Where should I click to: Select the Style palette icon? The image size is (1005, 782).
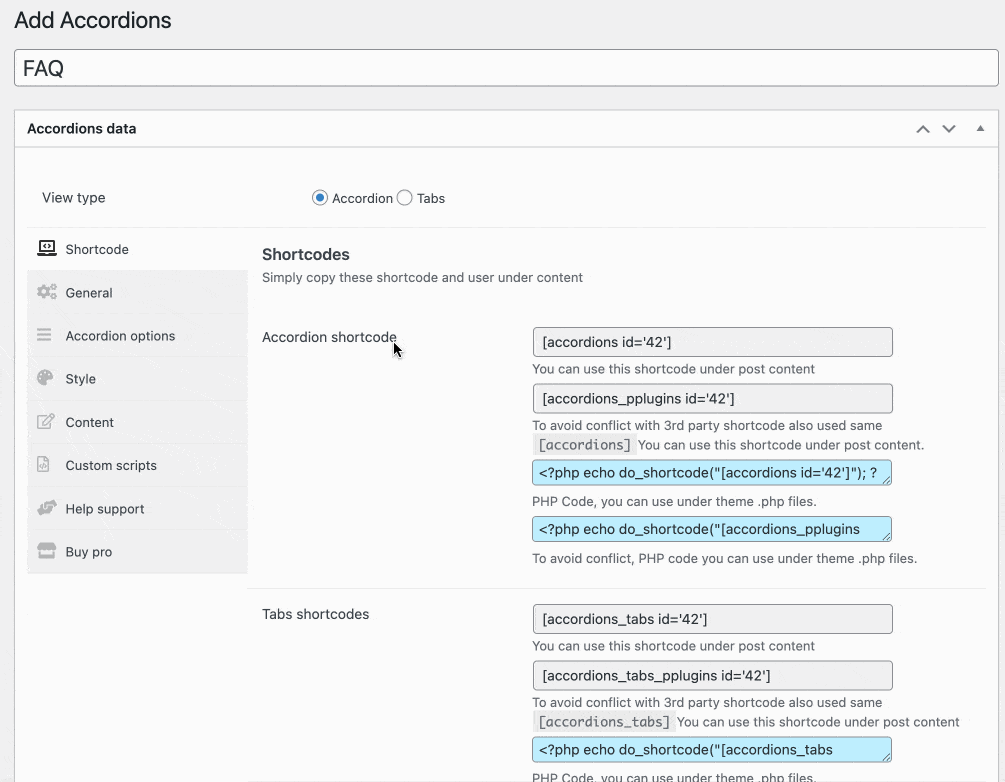tap(45, 378)
